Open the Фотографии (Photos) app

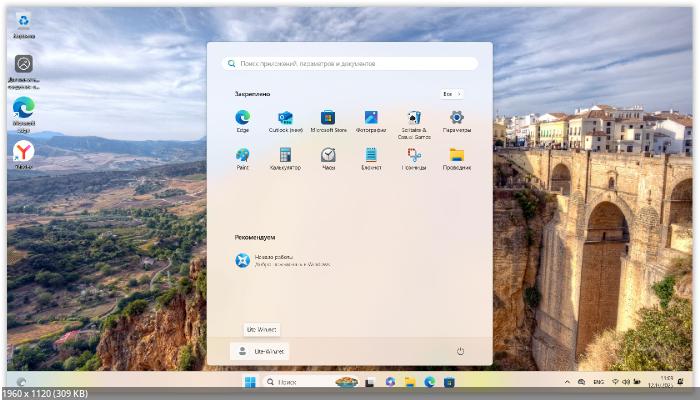click(x=371, y=118)
